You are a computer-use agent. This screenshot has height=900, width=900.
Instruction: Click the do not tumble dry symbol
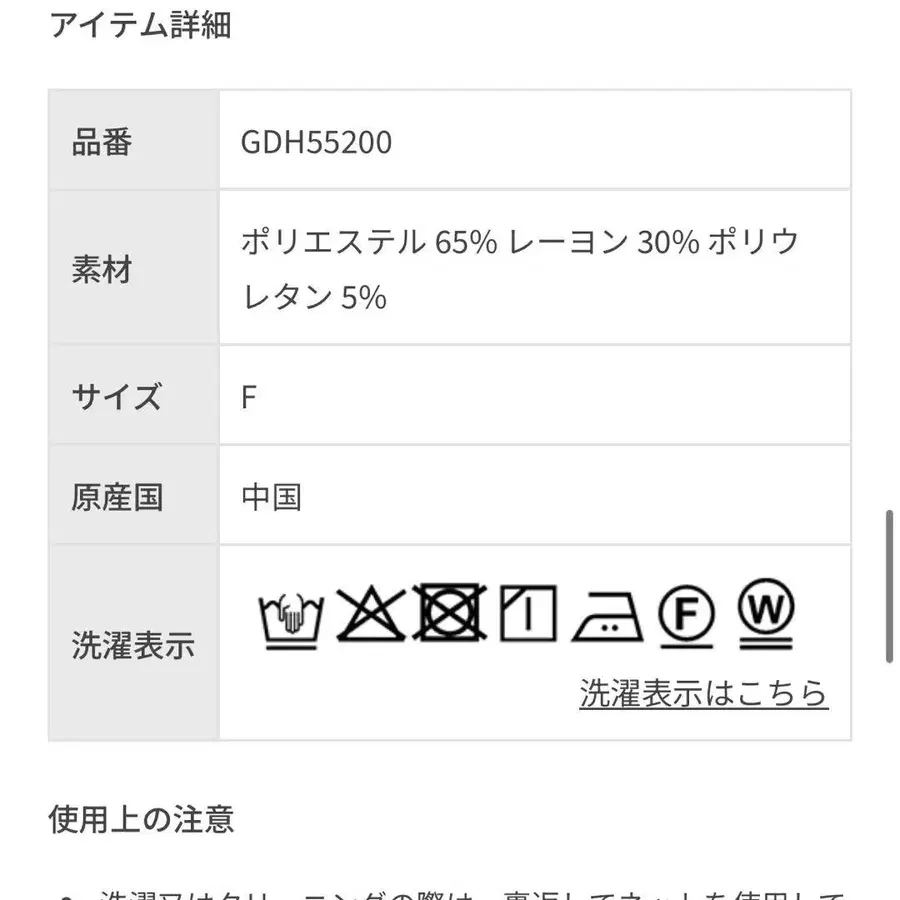pos(447,613)
